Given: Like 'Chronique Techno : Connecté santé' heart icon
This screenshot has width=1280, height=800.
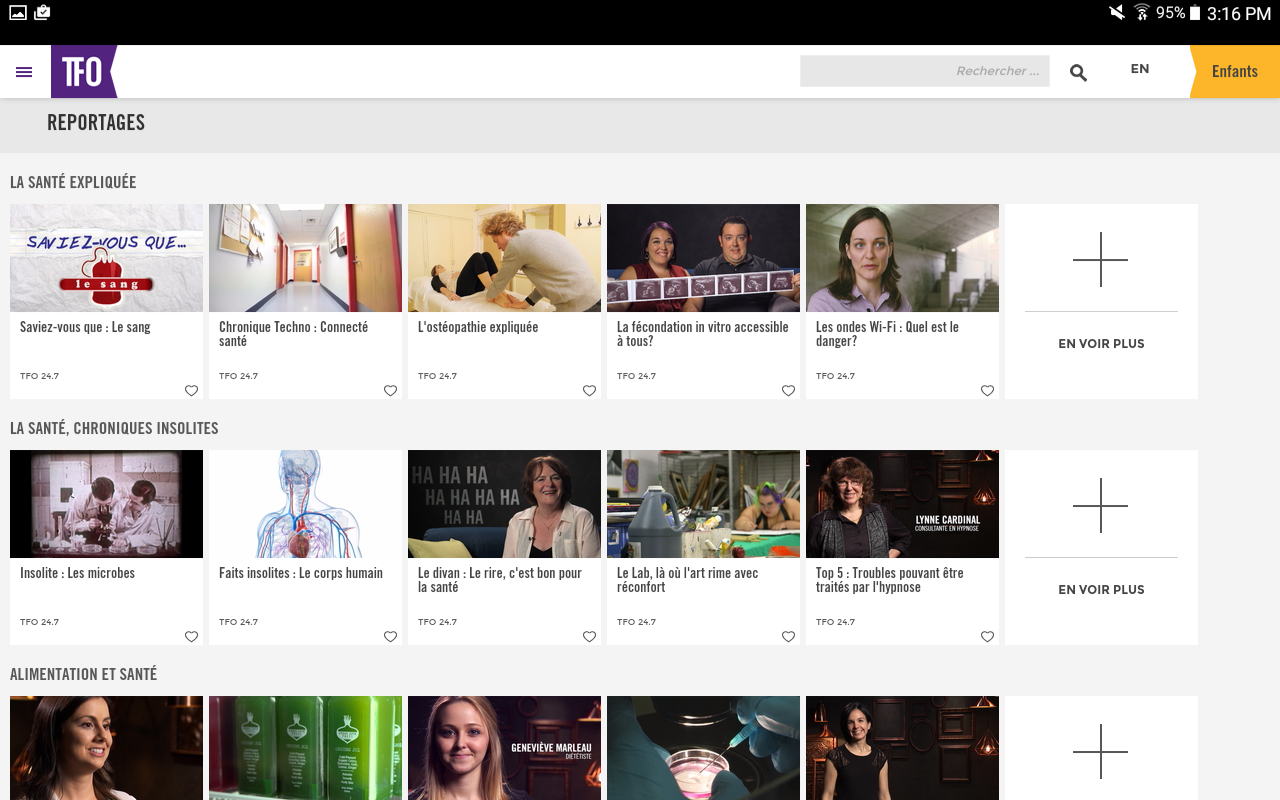Looking at the screenshot, I should [390, 391].
